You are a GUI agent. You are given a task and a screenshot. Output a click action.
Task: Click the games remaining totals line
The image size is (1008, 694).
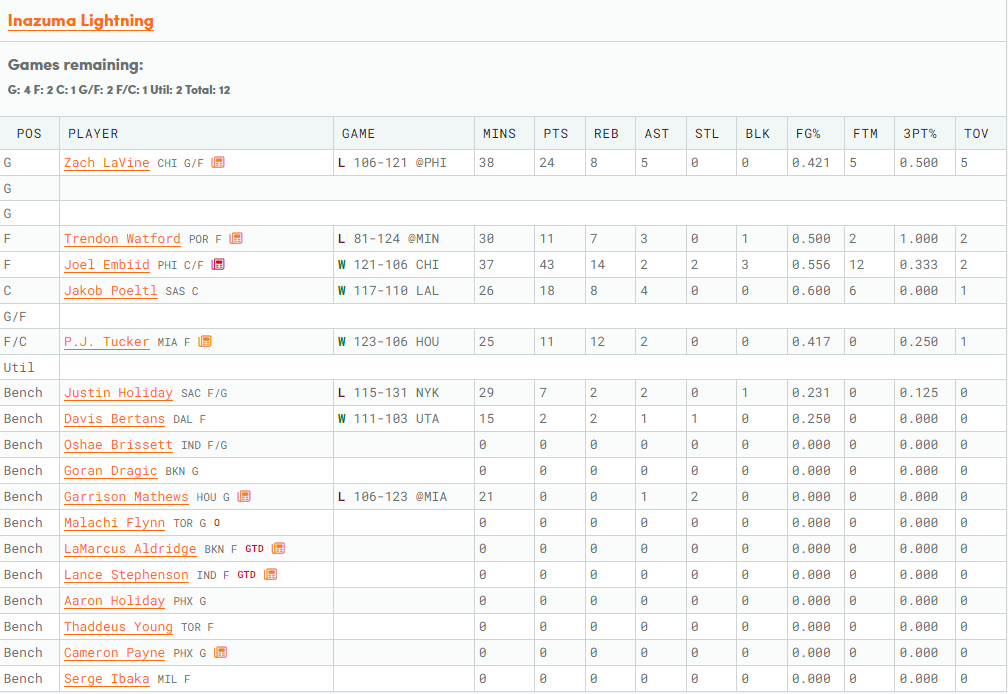coord(119,90)
